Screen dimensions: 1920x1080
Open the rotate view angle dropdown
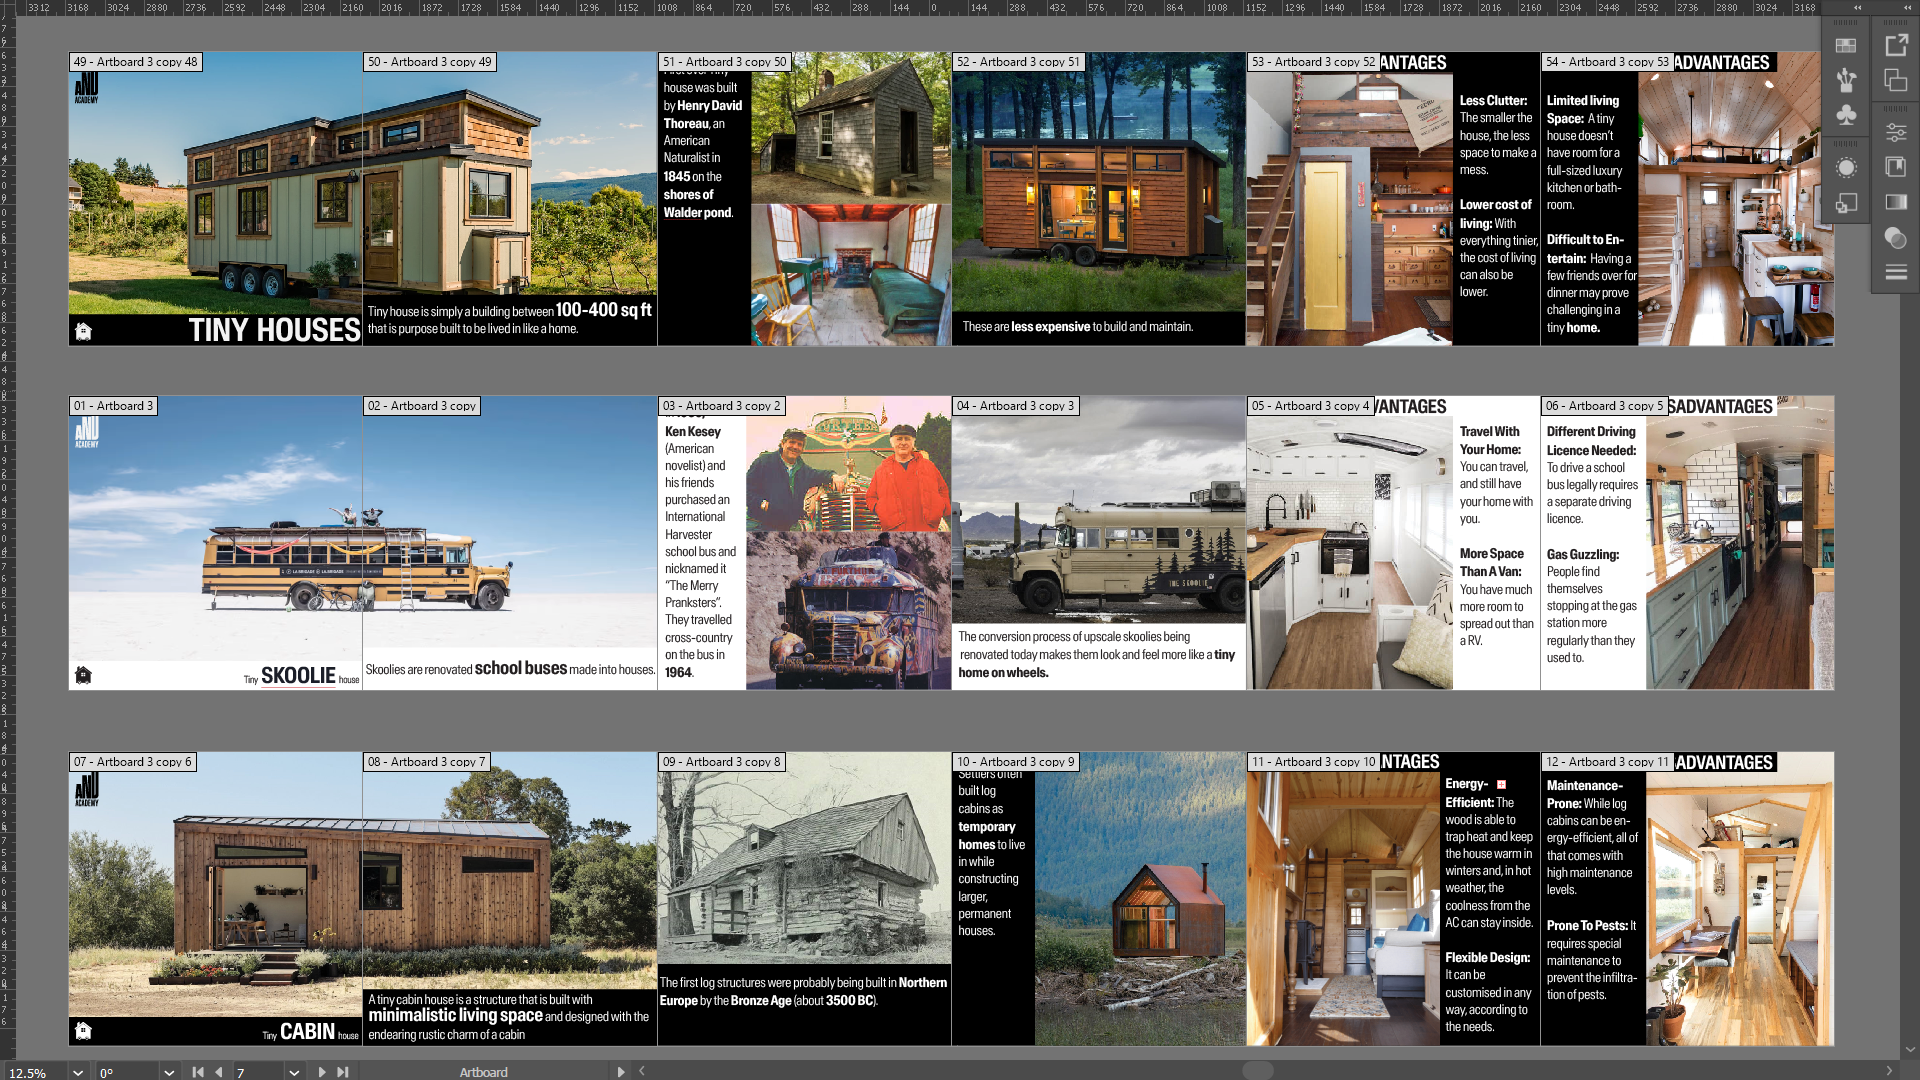click(x=169, y=1072)
